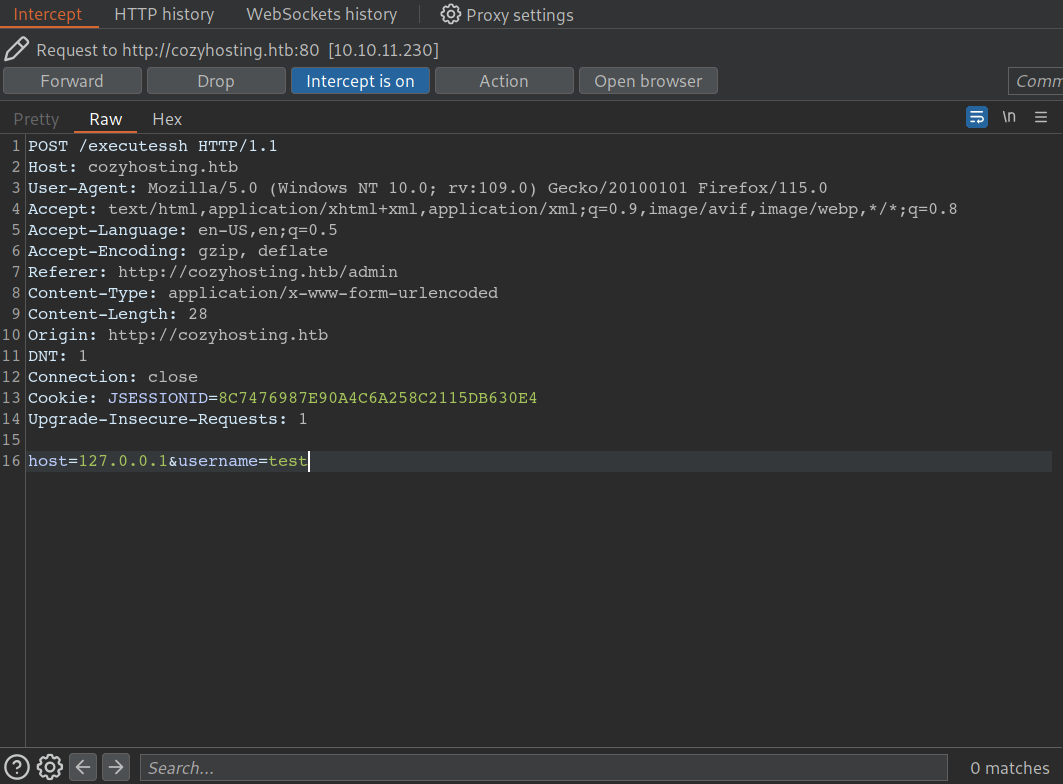Turn off Intercept is on toggle
1063x784 pixels.
pos(360,81)
